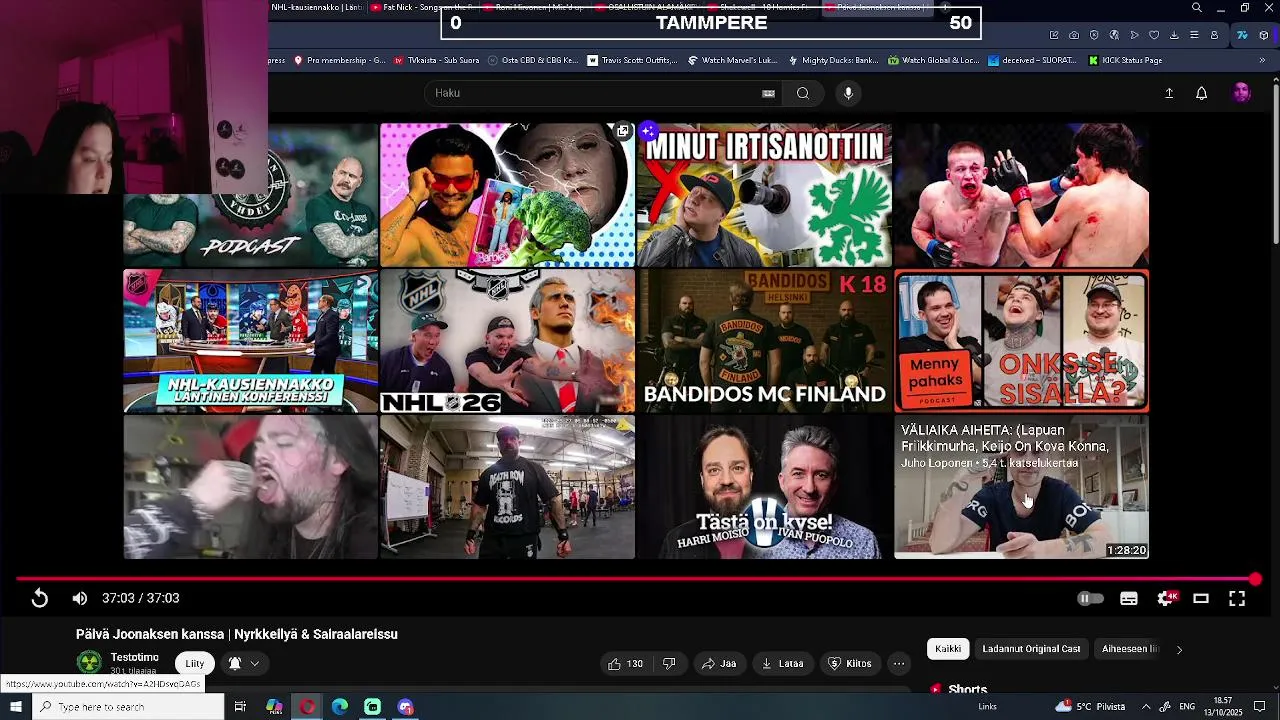Switch the player to full screen
The image size is (1280, 720).
[x=1237, y=598]
